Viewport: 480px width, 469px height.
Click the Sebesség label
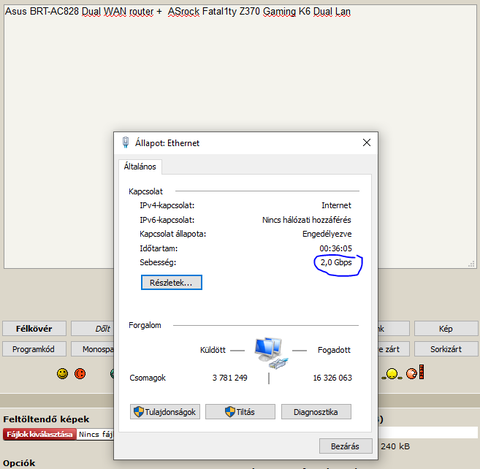point(158,263)
